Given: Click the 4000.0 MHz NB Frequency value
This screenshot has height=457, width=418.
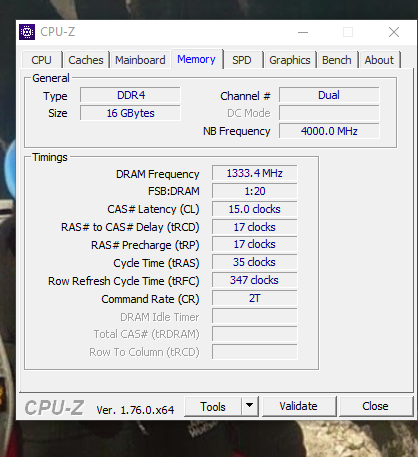Looking at the screenshot, I should coord(329,131).
